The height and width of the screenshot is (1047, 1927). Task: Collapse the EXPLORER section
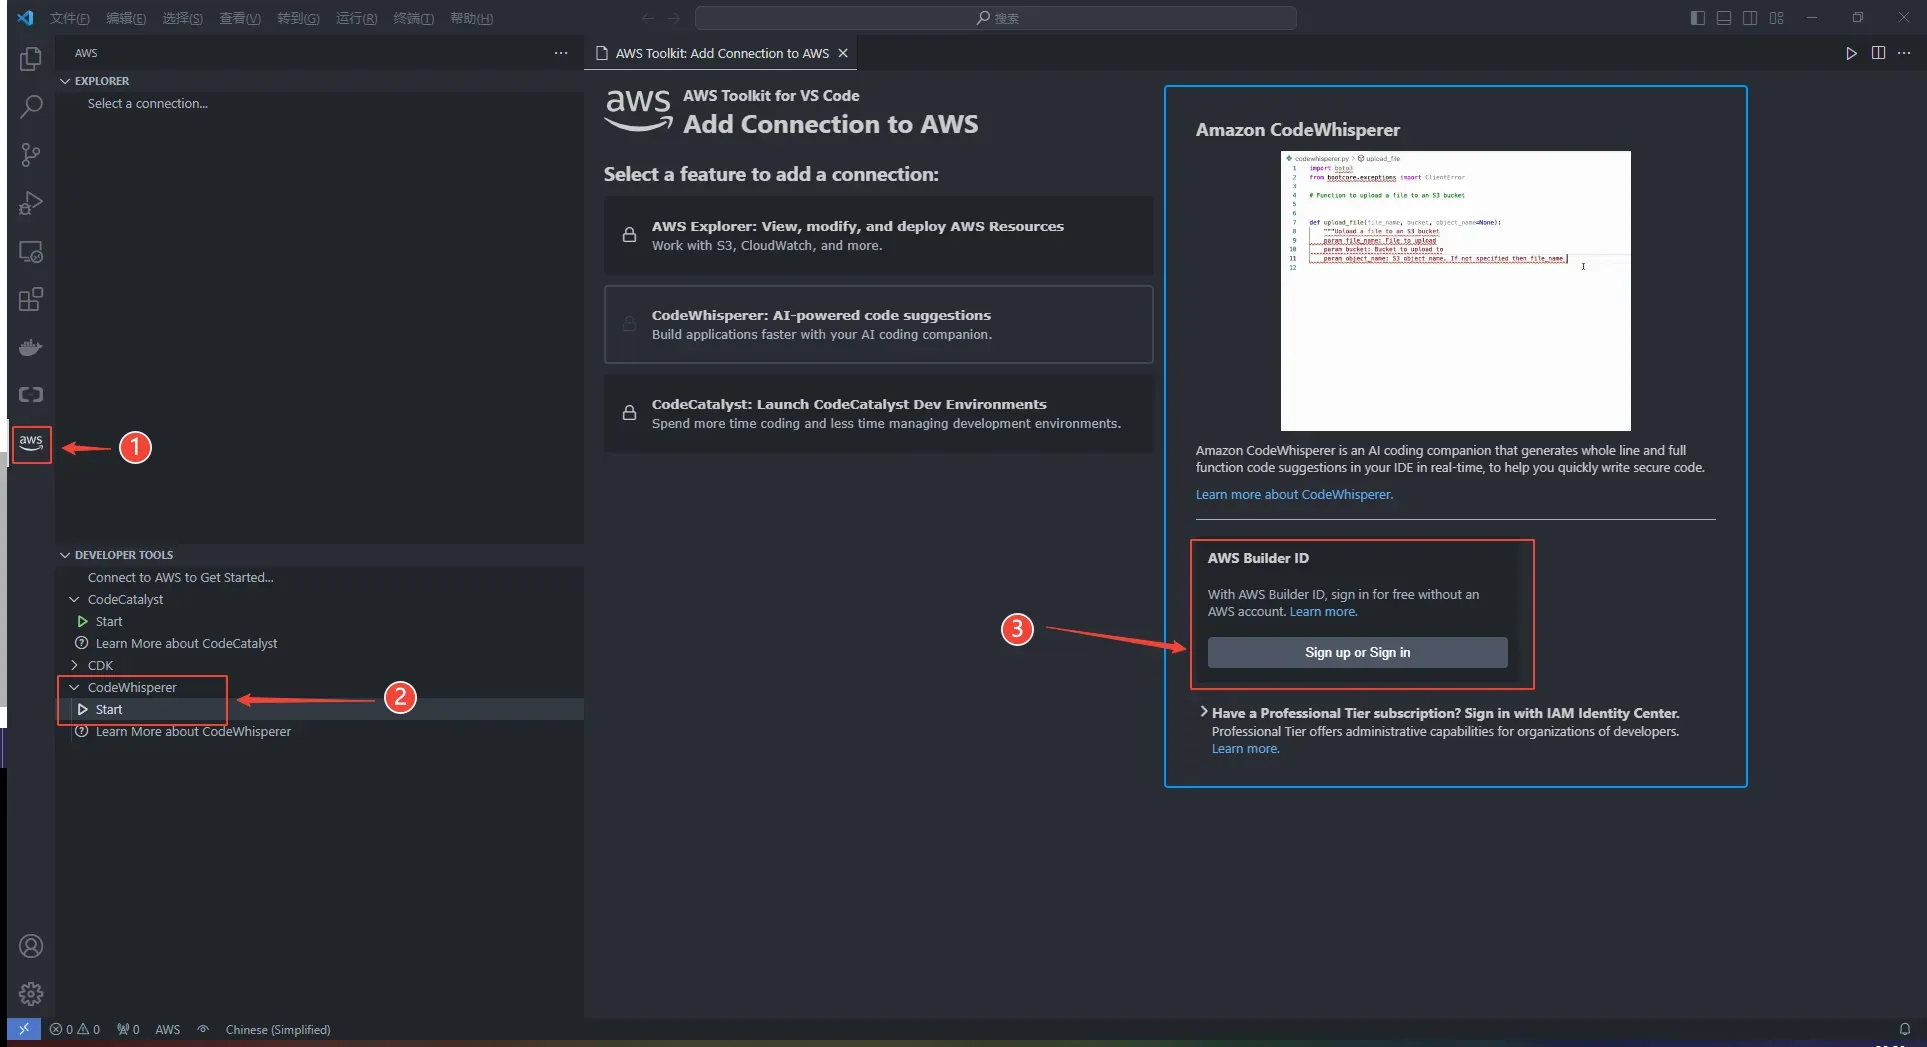[x=65, y=81]
